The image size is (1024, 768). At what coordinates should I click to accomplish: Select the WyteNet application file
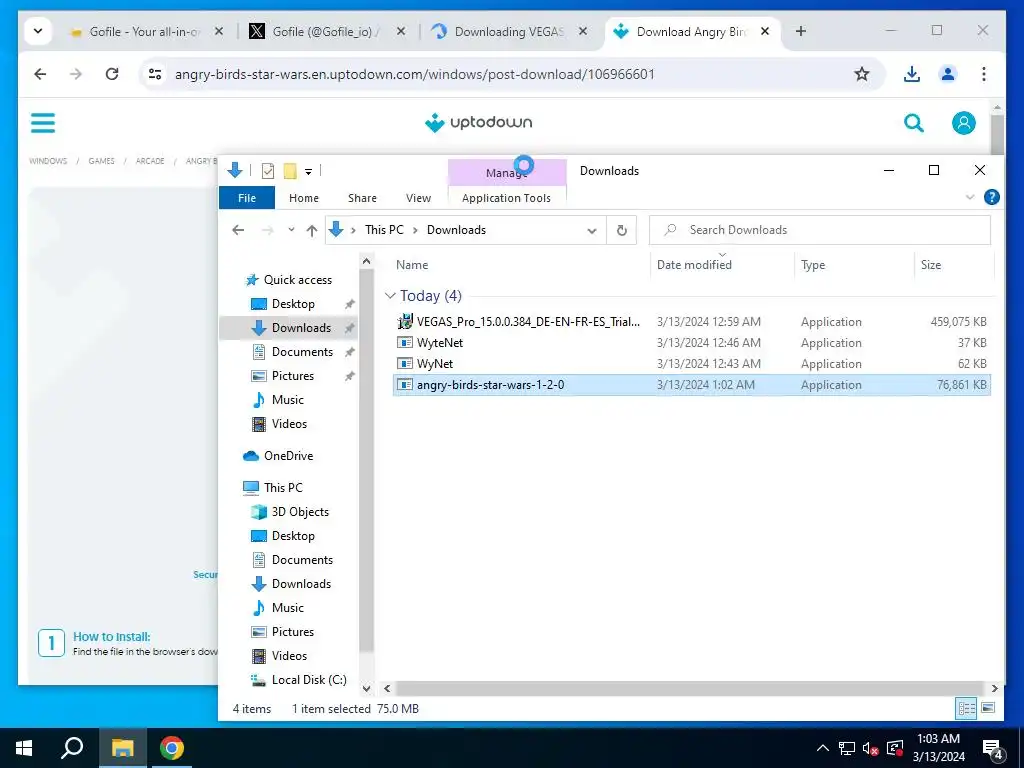(x=692, y=343)
